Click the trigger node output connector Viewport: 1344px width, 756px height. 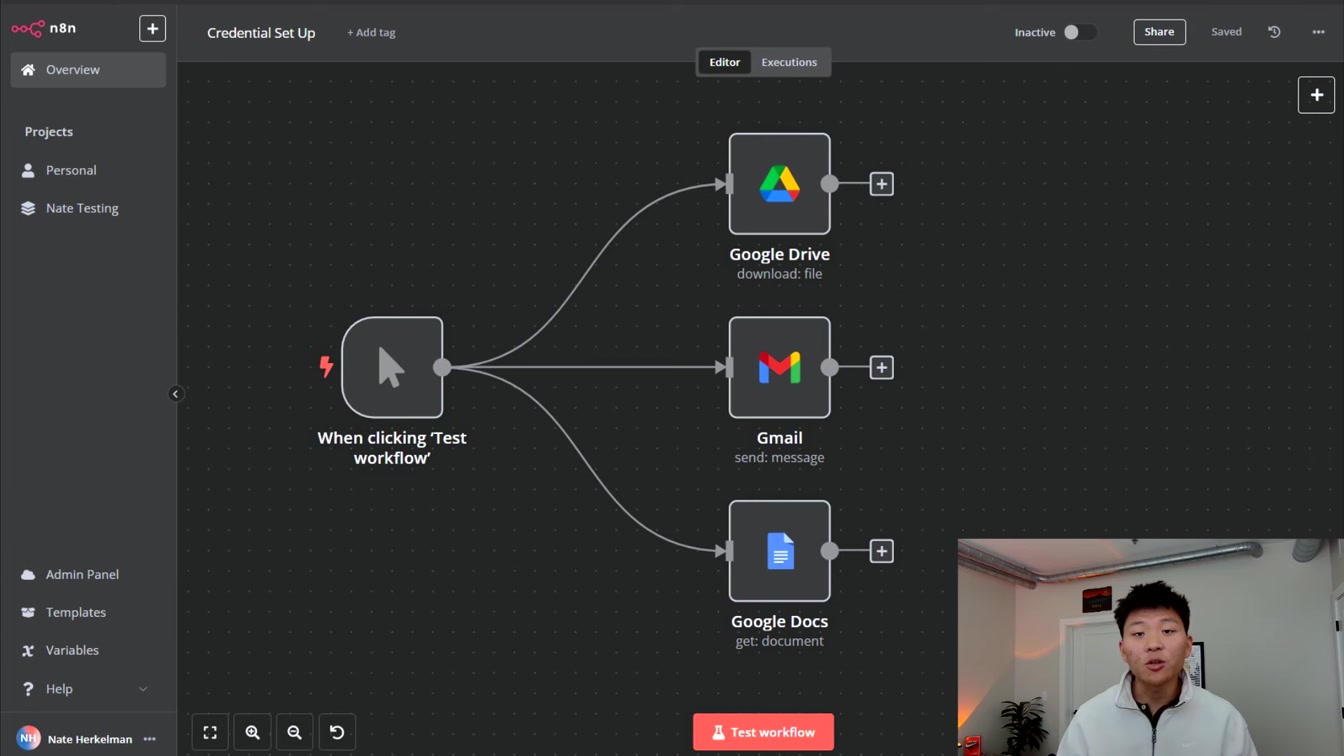tap(442, 368)
